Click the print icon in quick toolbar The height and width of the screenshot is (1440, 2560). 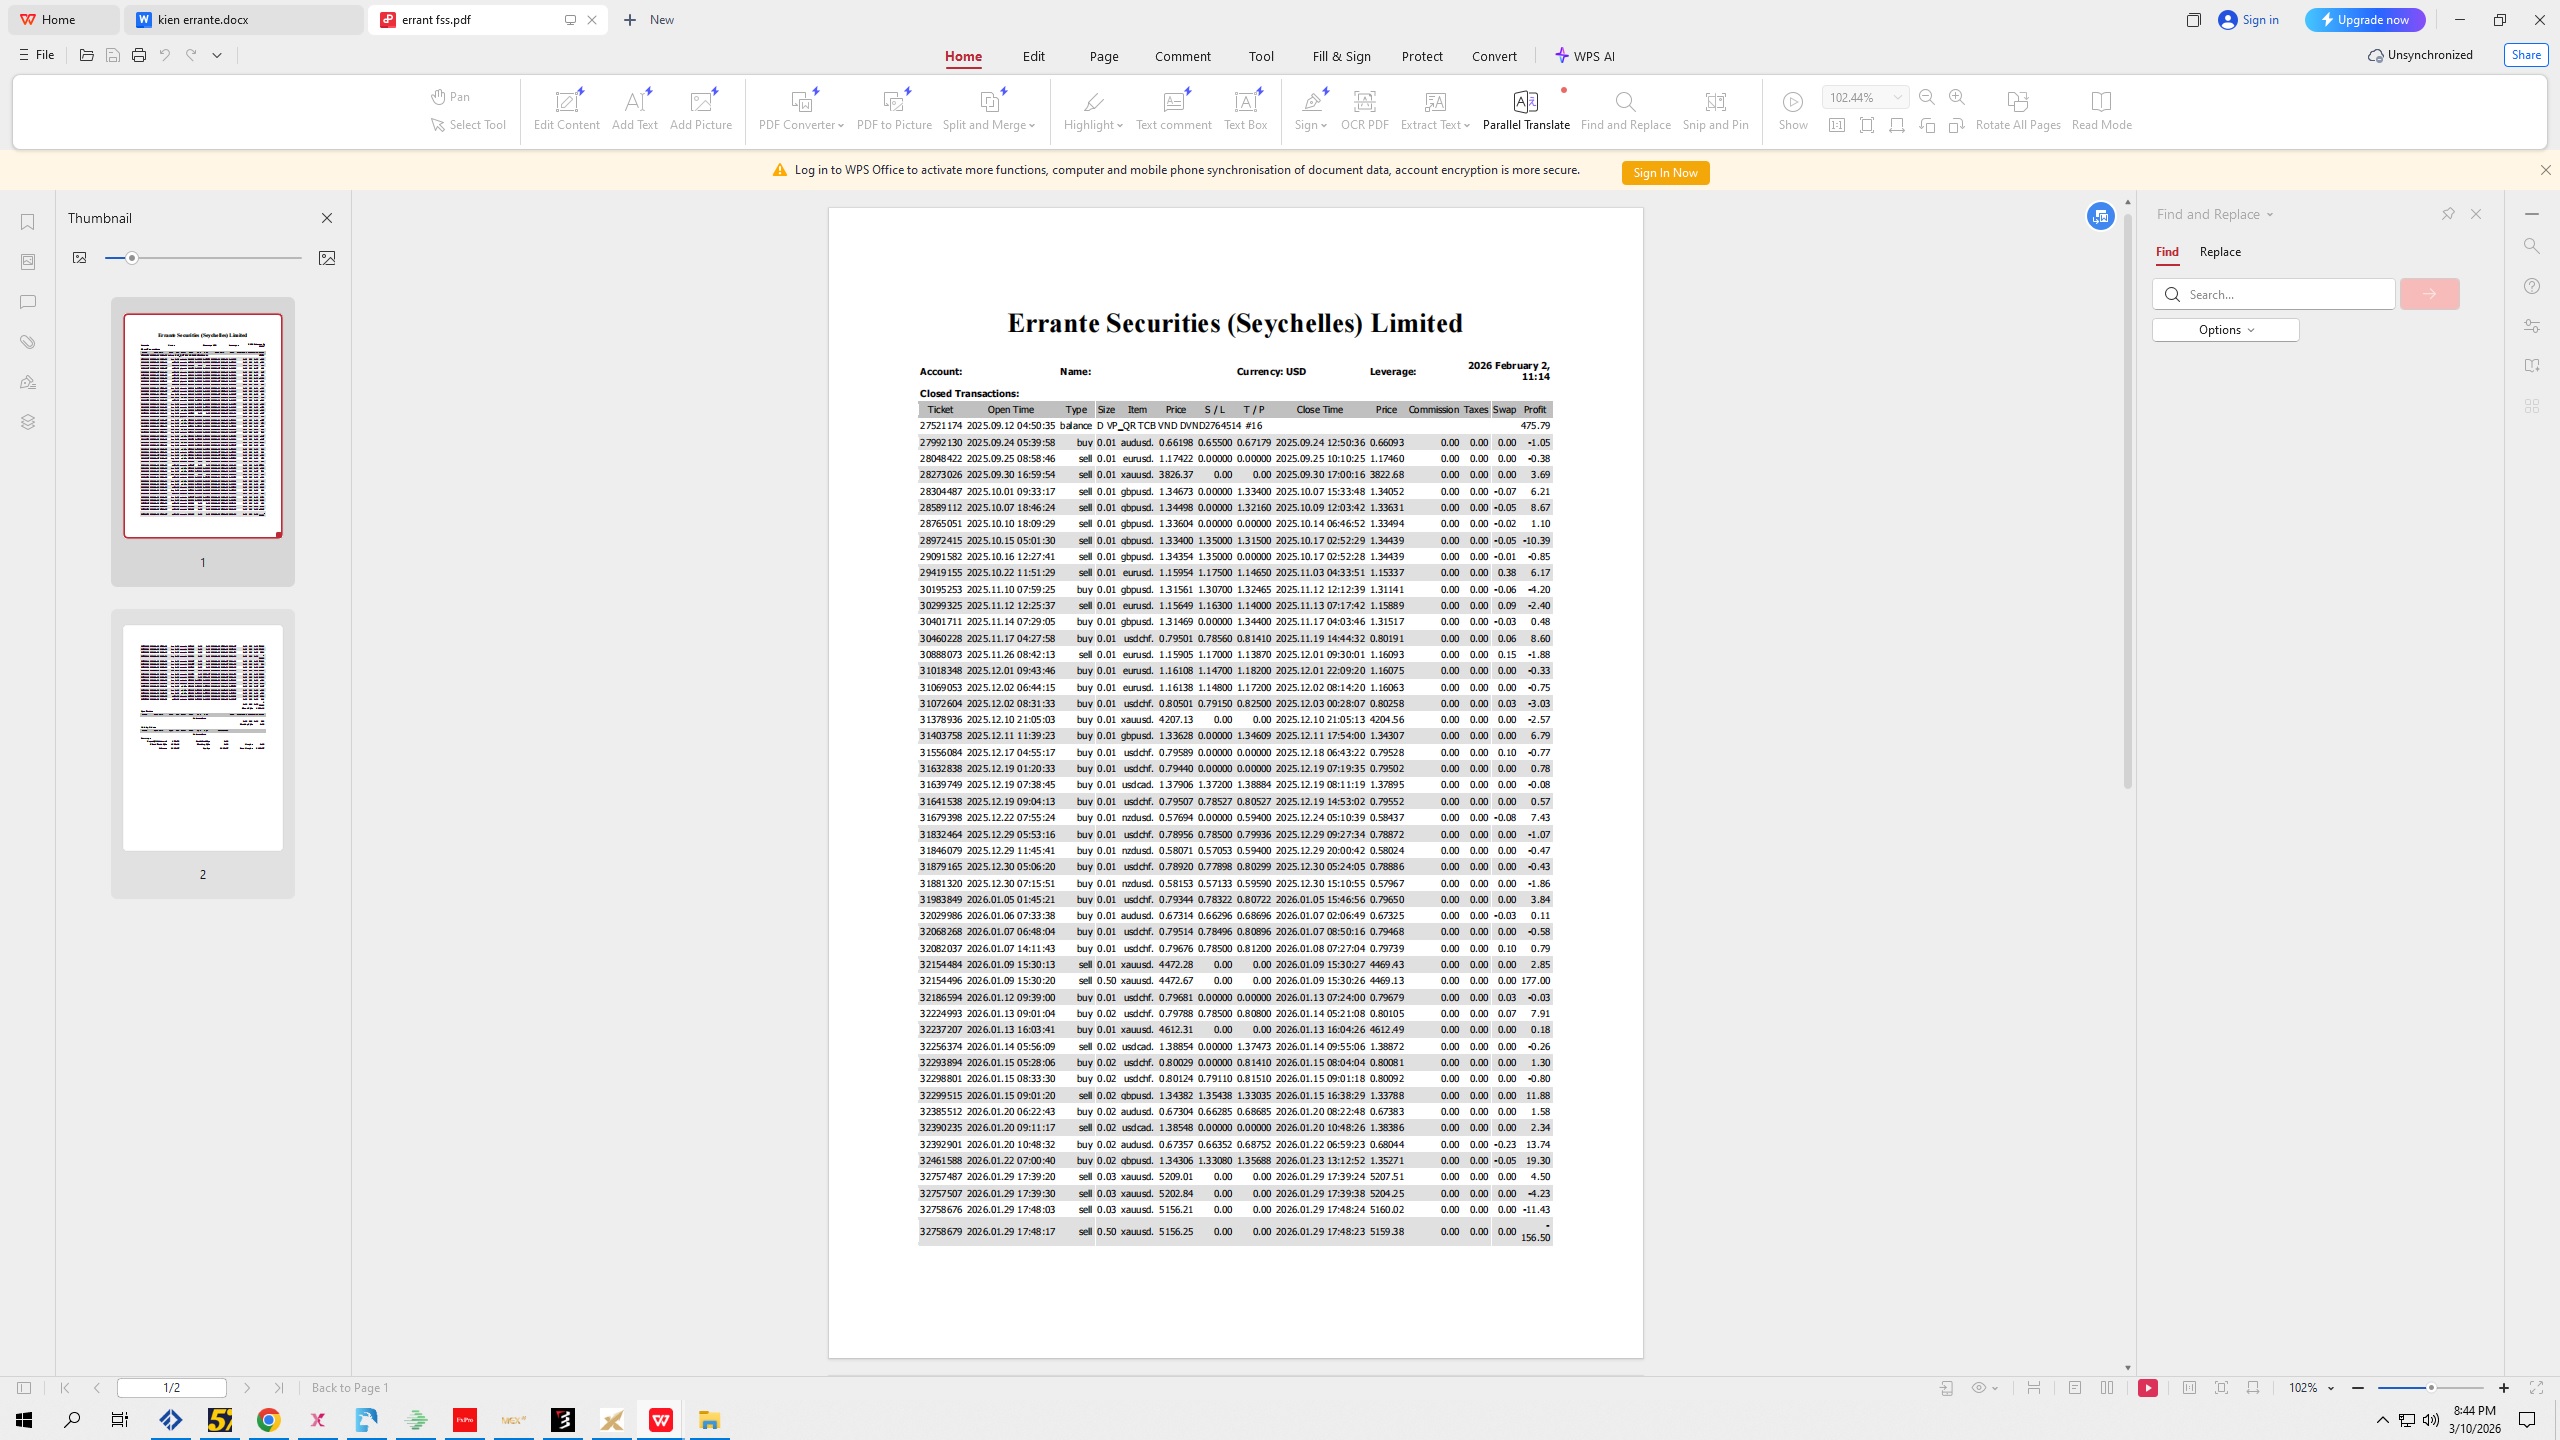pos(139,56)
